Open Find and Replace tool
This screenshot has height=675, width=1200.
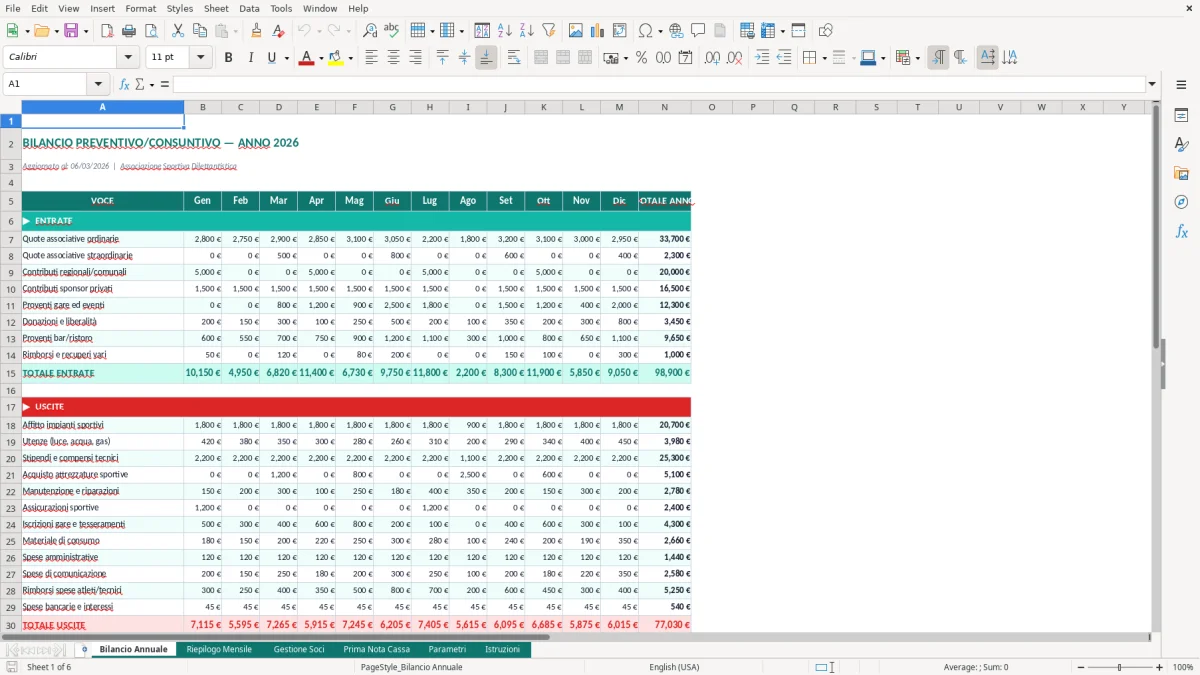pos(370,31)
